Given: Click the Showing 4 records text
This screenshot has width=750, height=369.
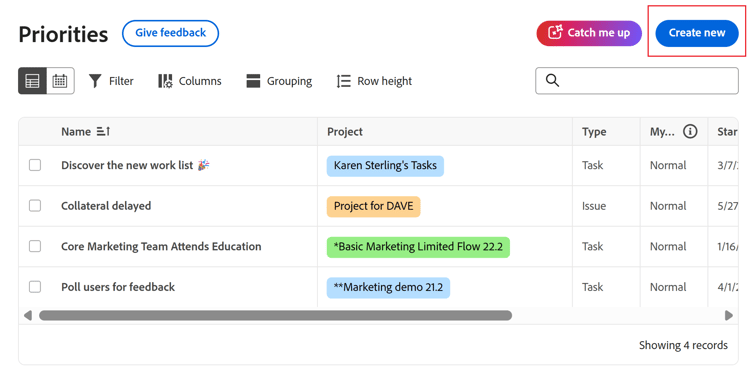Looking at the screenshot, I should (x=684, y=345).
